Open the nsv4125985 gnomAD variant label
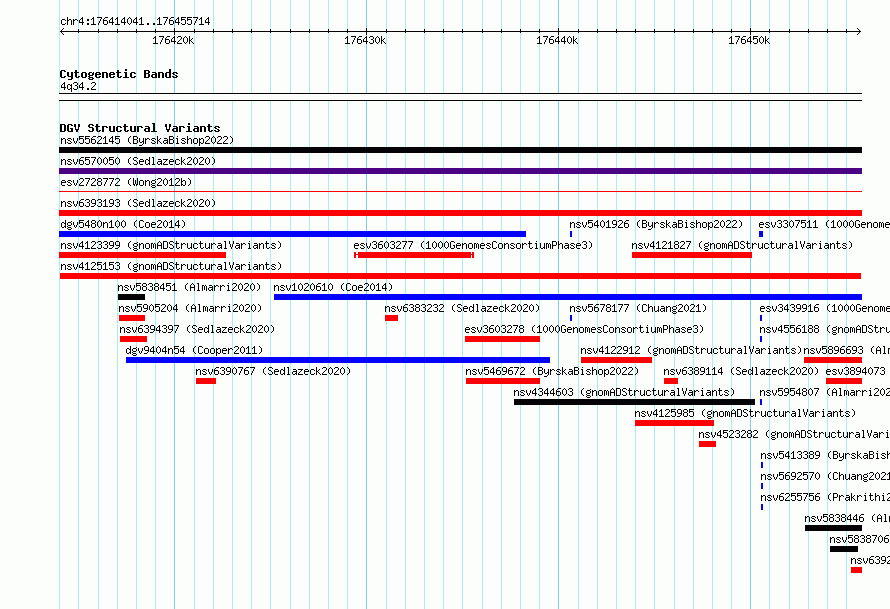Screen dimensions: 890x609 [x=745, y=413]
